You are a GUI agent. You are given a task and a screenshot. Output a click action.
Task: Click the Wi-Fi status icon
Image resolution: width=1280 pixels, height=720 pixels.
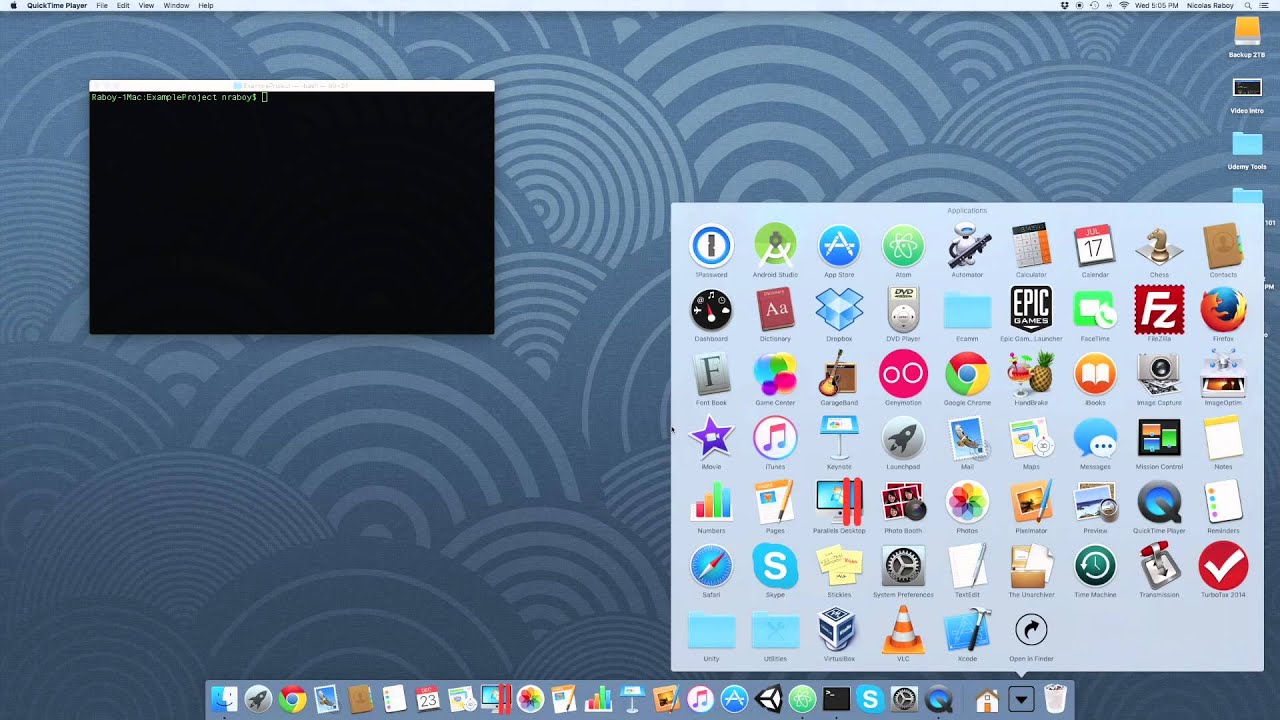point(1124,6)
